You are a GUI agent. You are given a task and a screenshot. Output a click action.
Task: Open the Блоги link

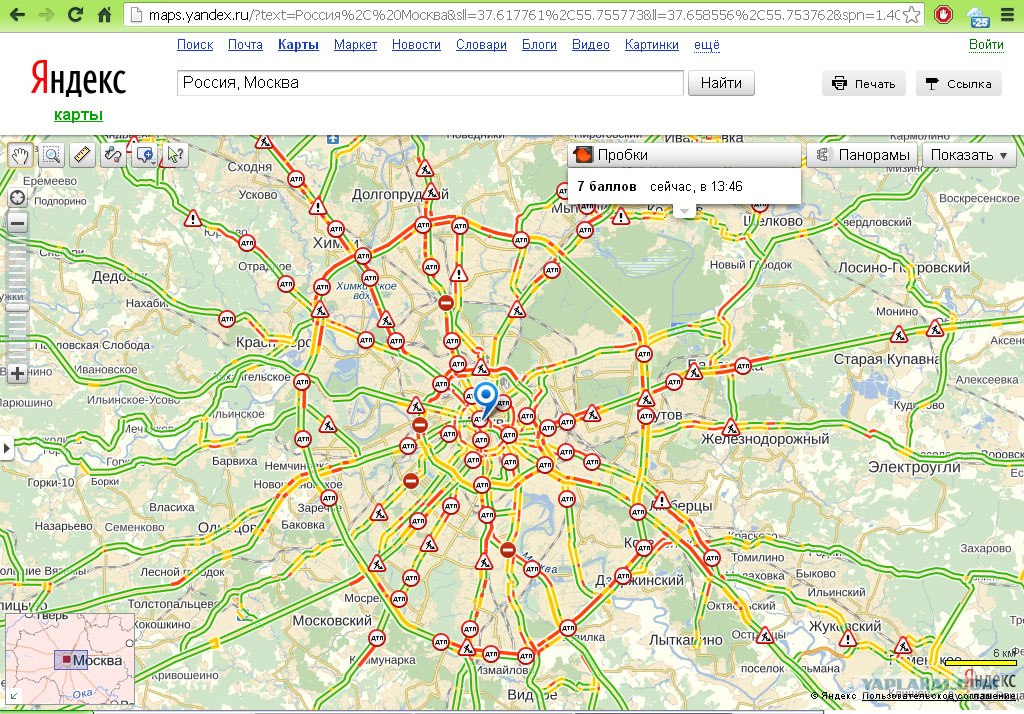[539, 44]
